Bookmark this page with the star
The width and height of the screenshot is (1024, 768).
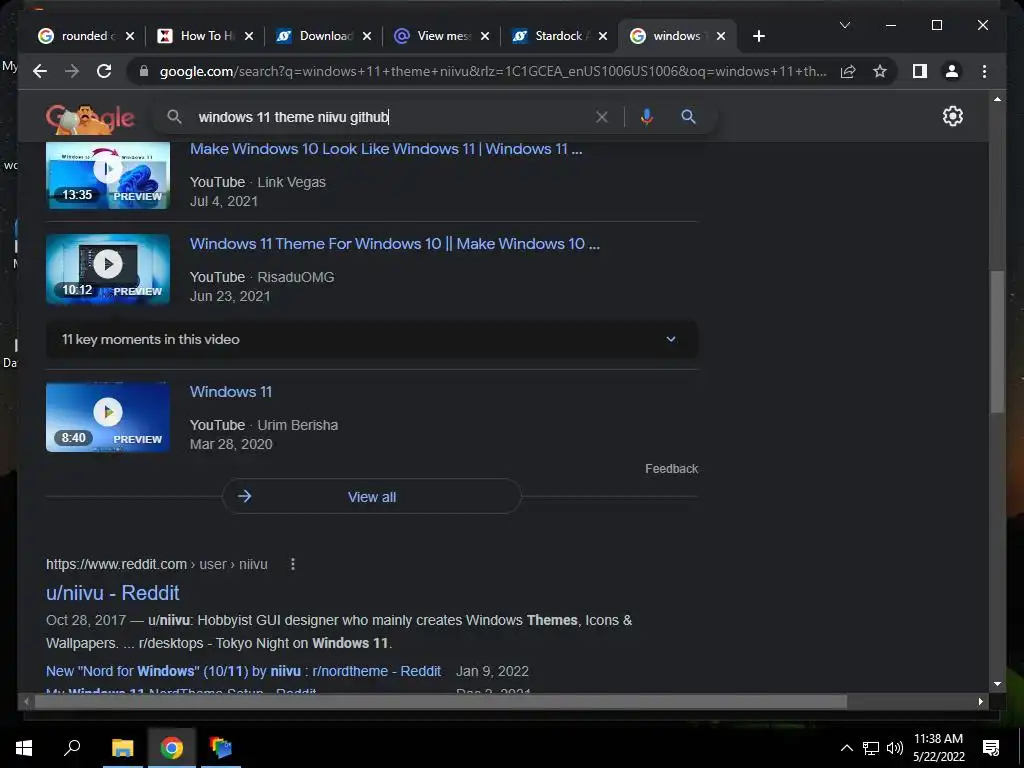point(880,71)
